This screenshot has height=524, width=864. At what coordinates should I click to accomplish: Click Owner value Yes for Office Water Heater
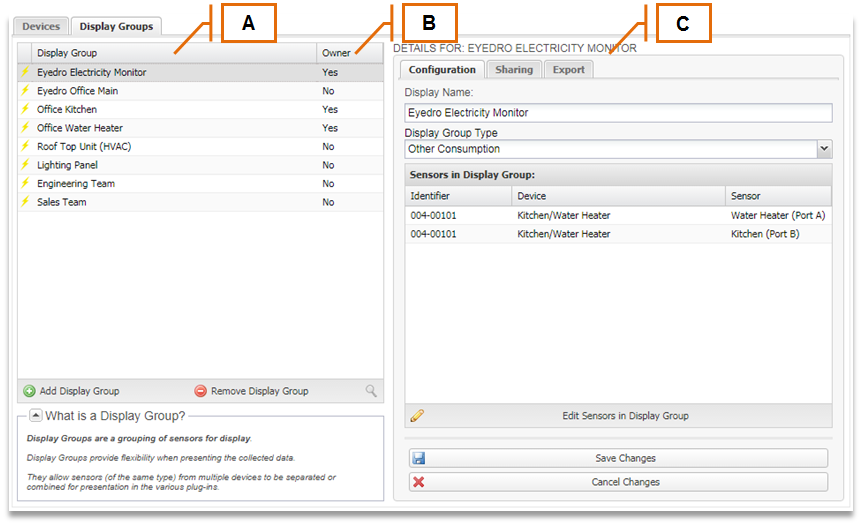click(x=330, y=128)
